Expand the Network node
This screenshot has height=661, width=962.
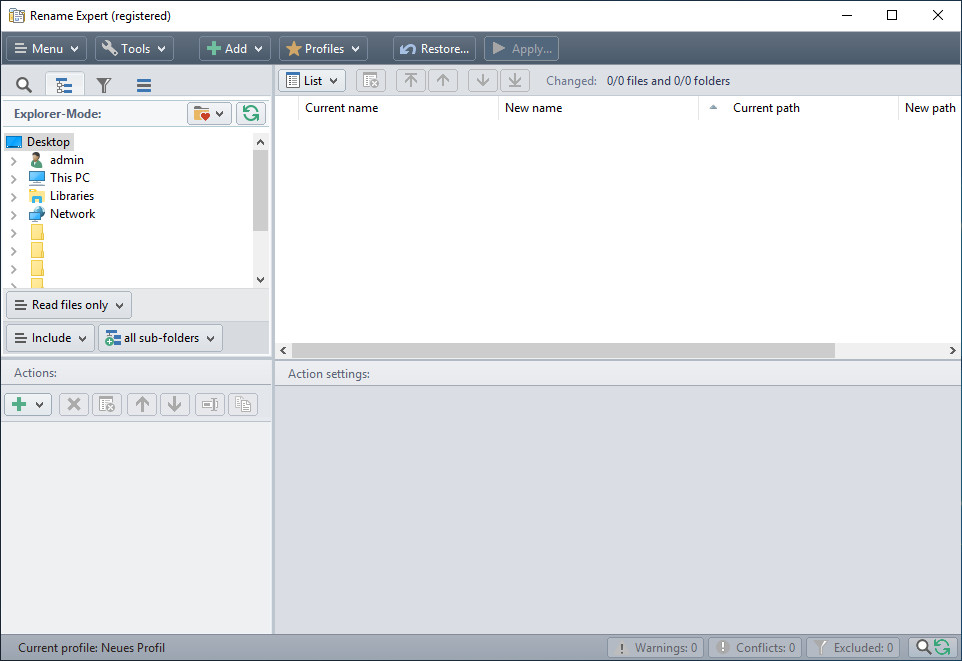click(x=13, y=215)
